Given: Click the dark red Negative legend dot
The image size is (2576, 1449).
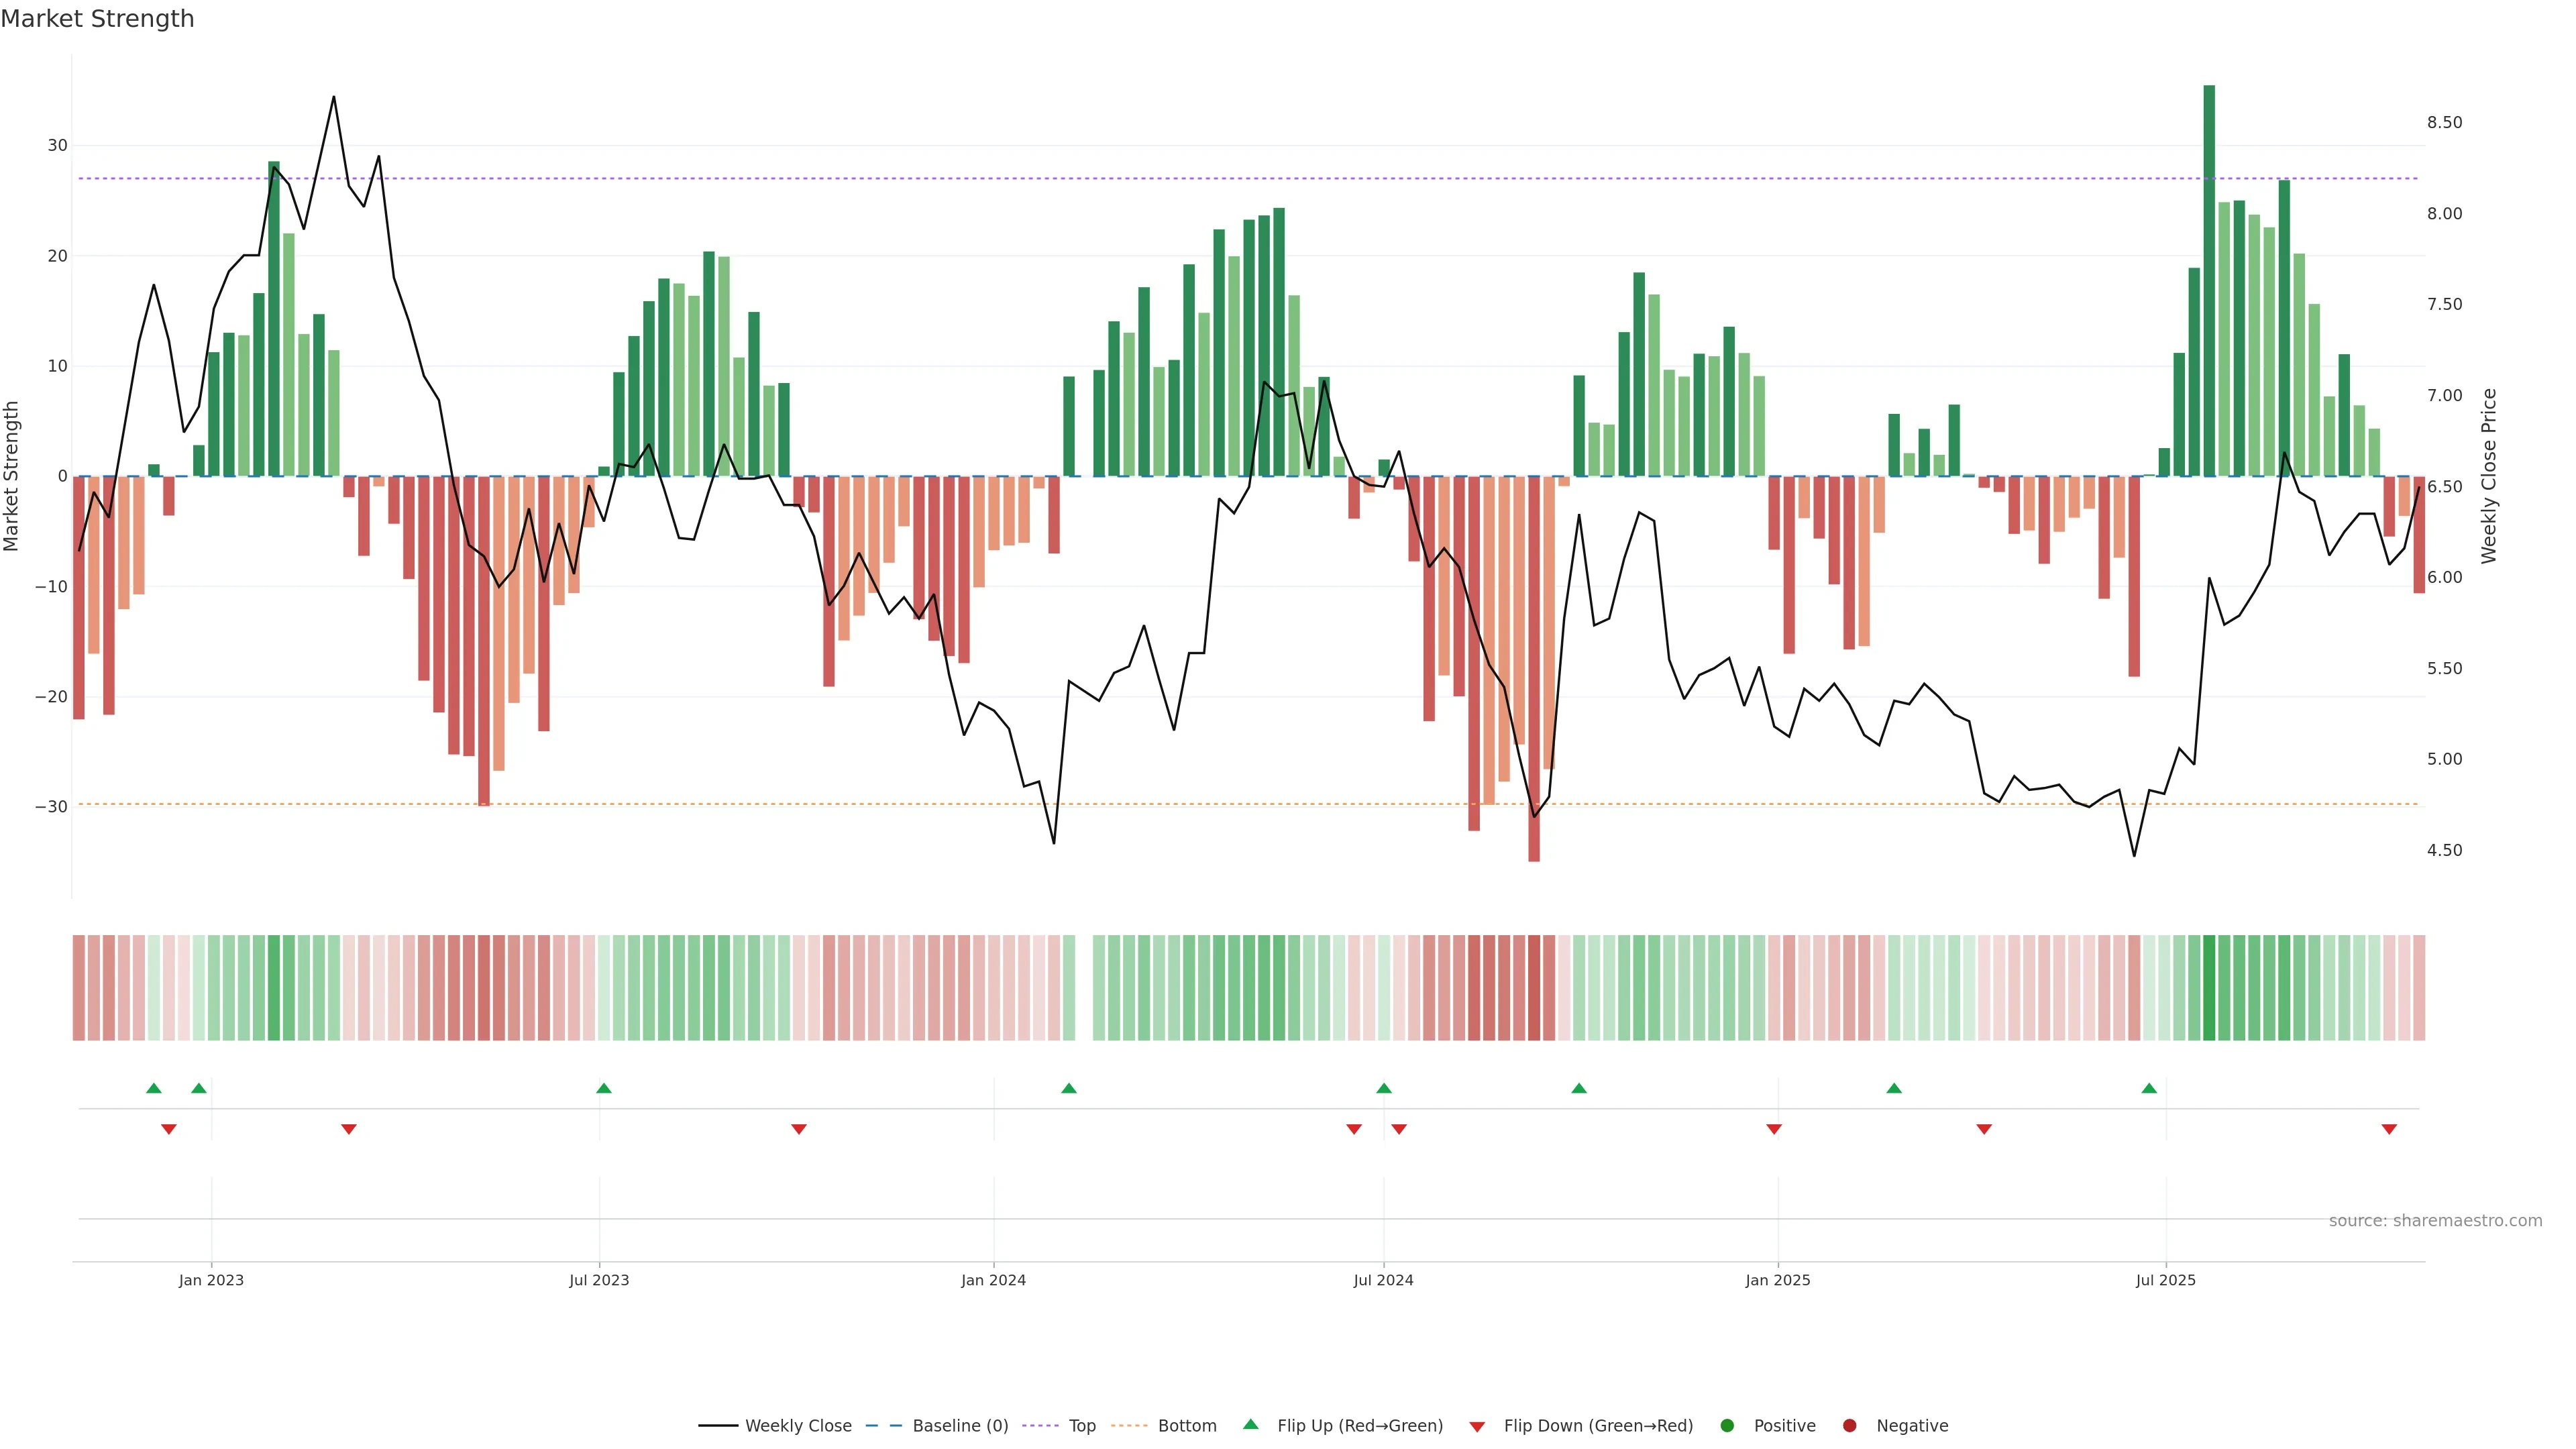Looking at the screenshot, I should pos(1849,1426).
